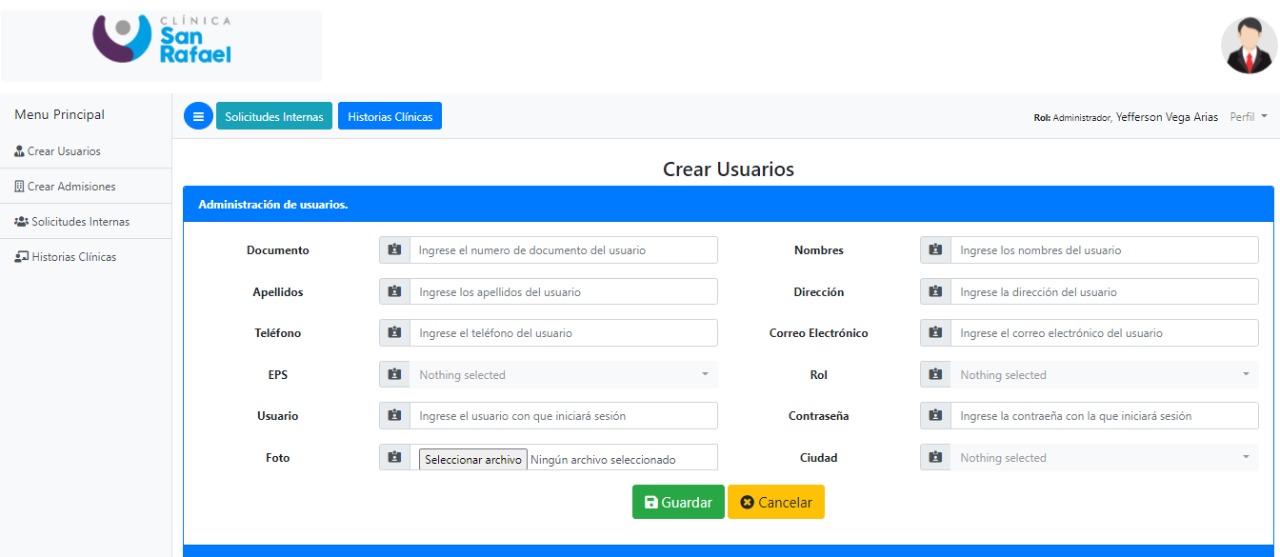
Task: Click the Solicitudes Internas top button
Action: coord(274,117)
